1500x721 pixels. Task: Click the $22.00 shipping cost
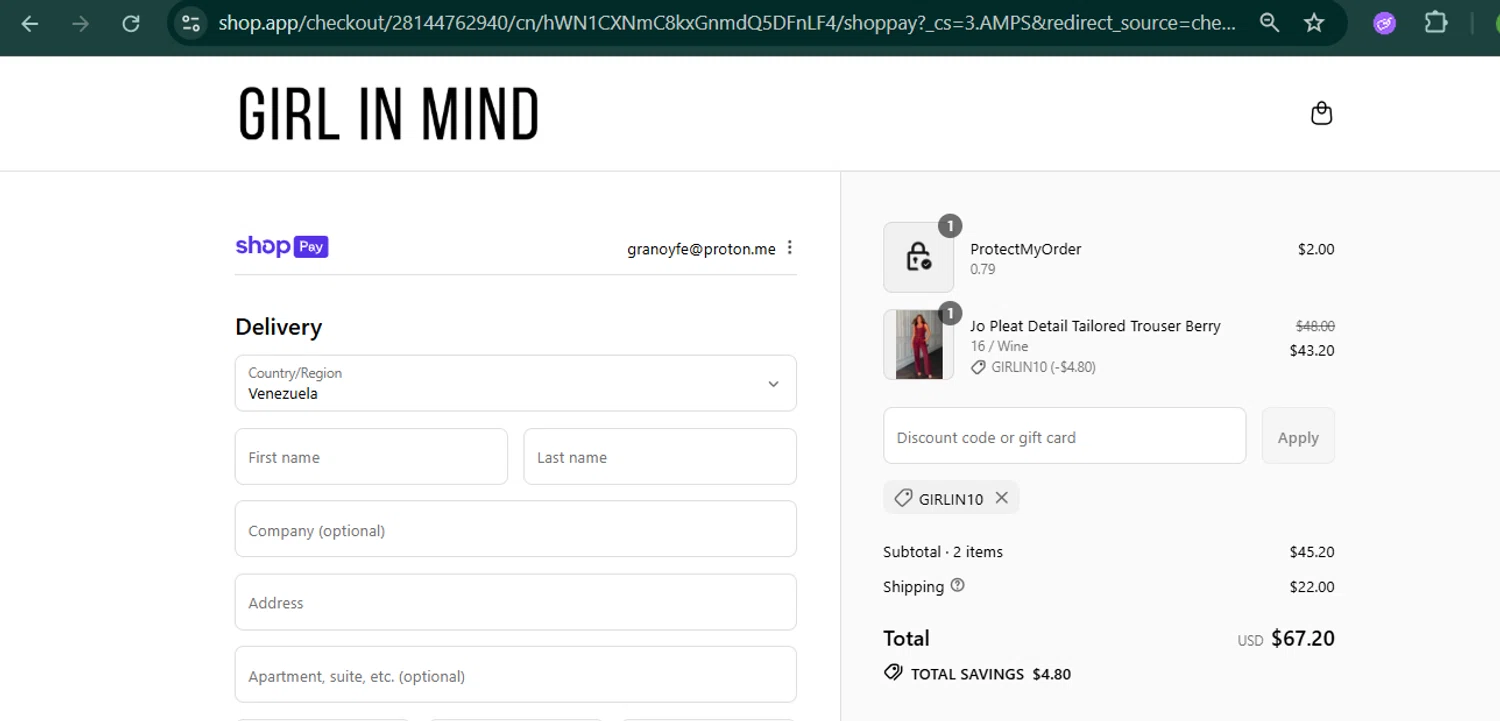click(x=1312, y=587)
